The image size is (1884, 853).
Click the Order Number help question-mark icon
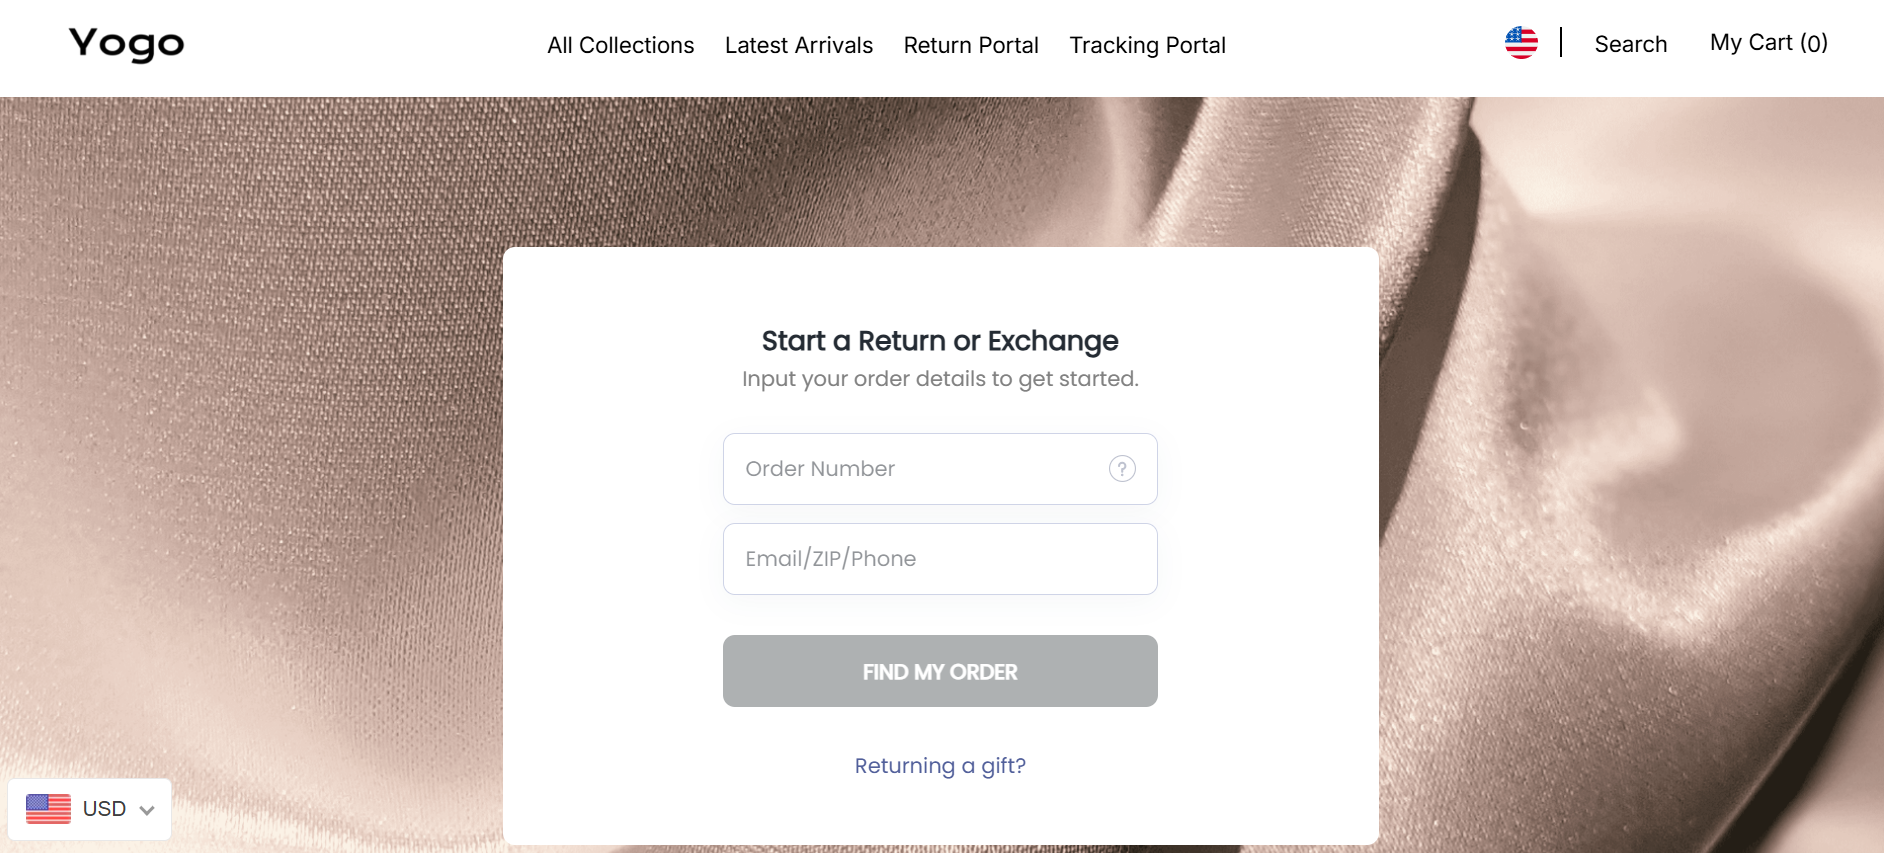pyautogui.click(x=1122, y=468)
